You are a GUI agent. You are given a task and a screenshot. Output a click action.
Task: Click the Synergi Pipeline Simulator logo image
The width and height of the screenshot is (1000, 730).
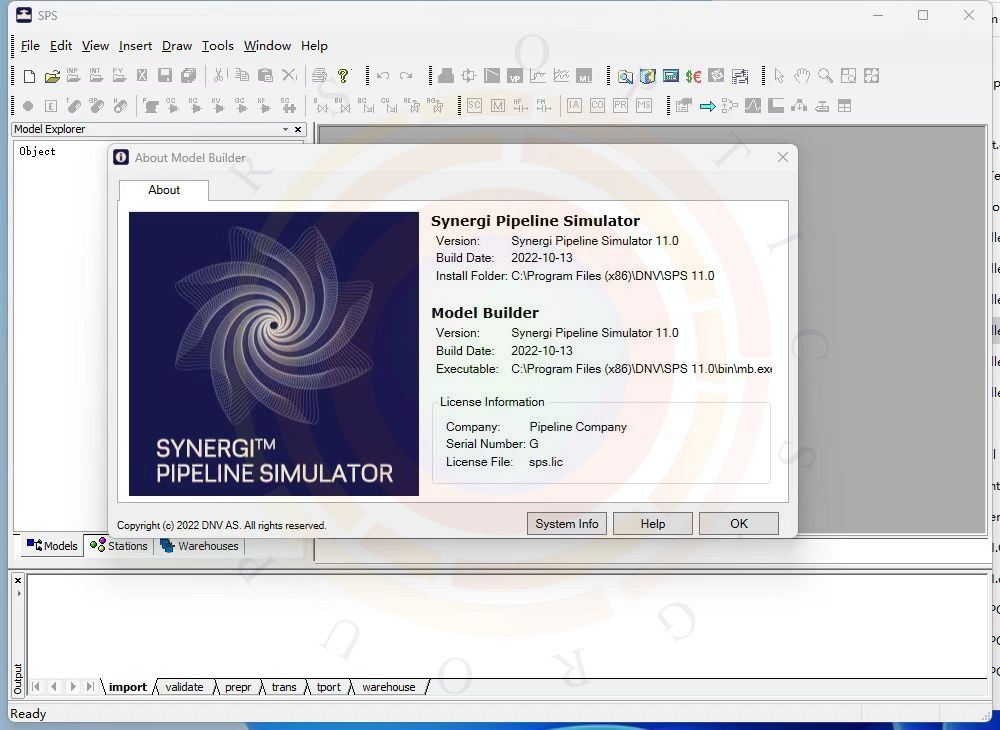274,354
